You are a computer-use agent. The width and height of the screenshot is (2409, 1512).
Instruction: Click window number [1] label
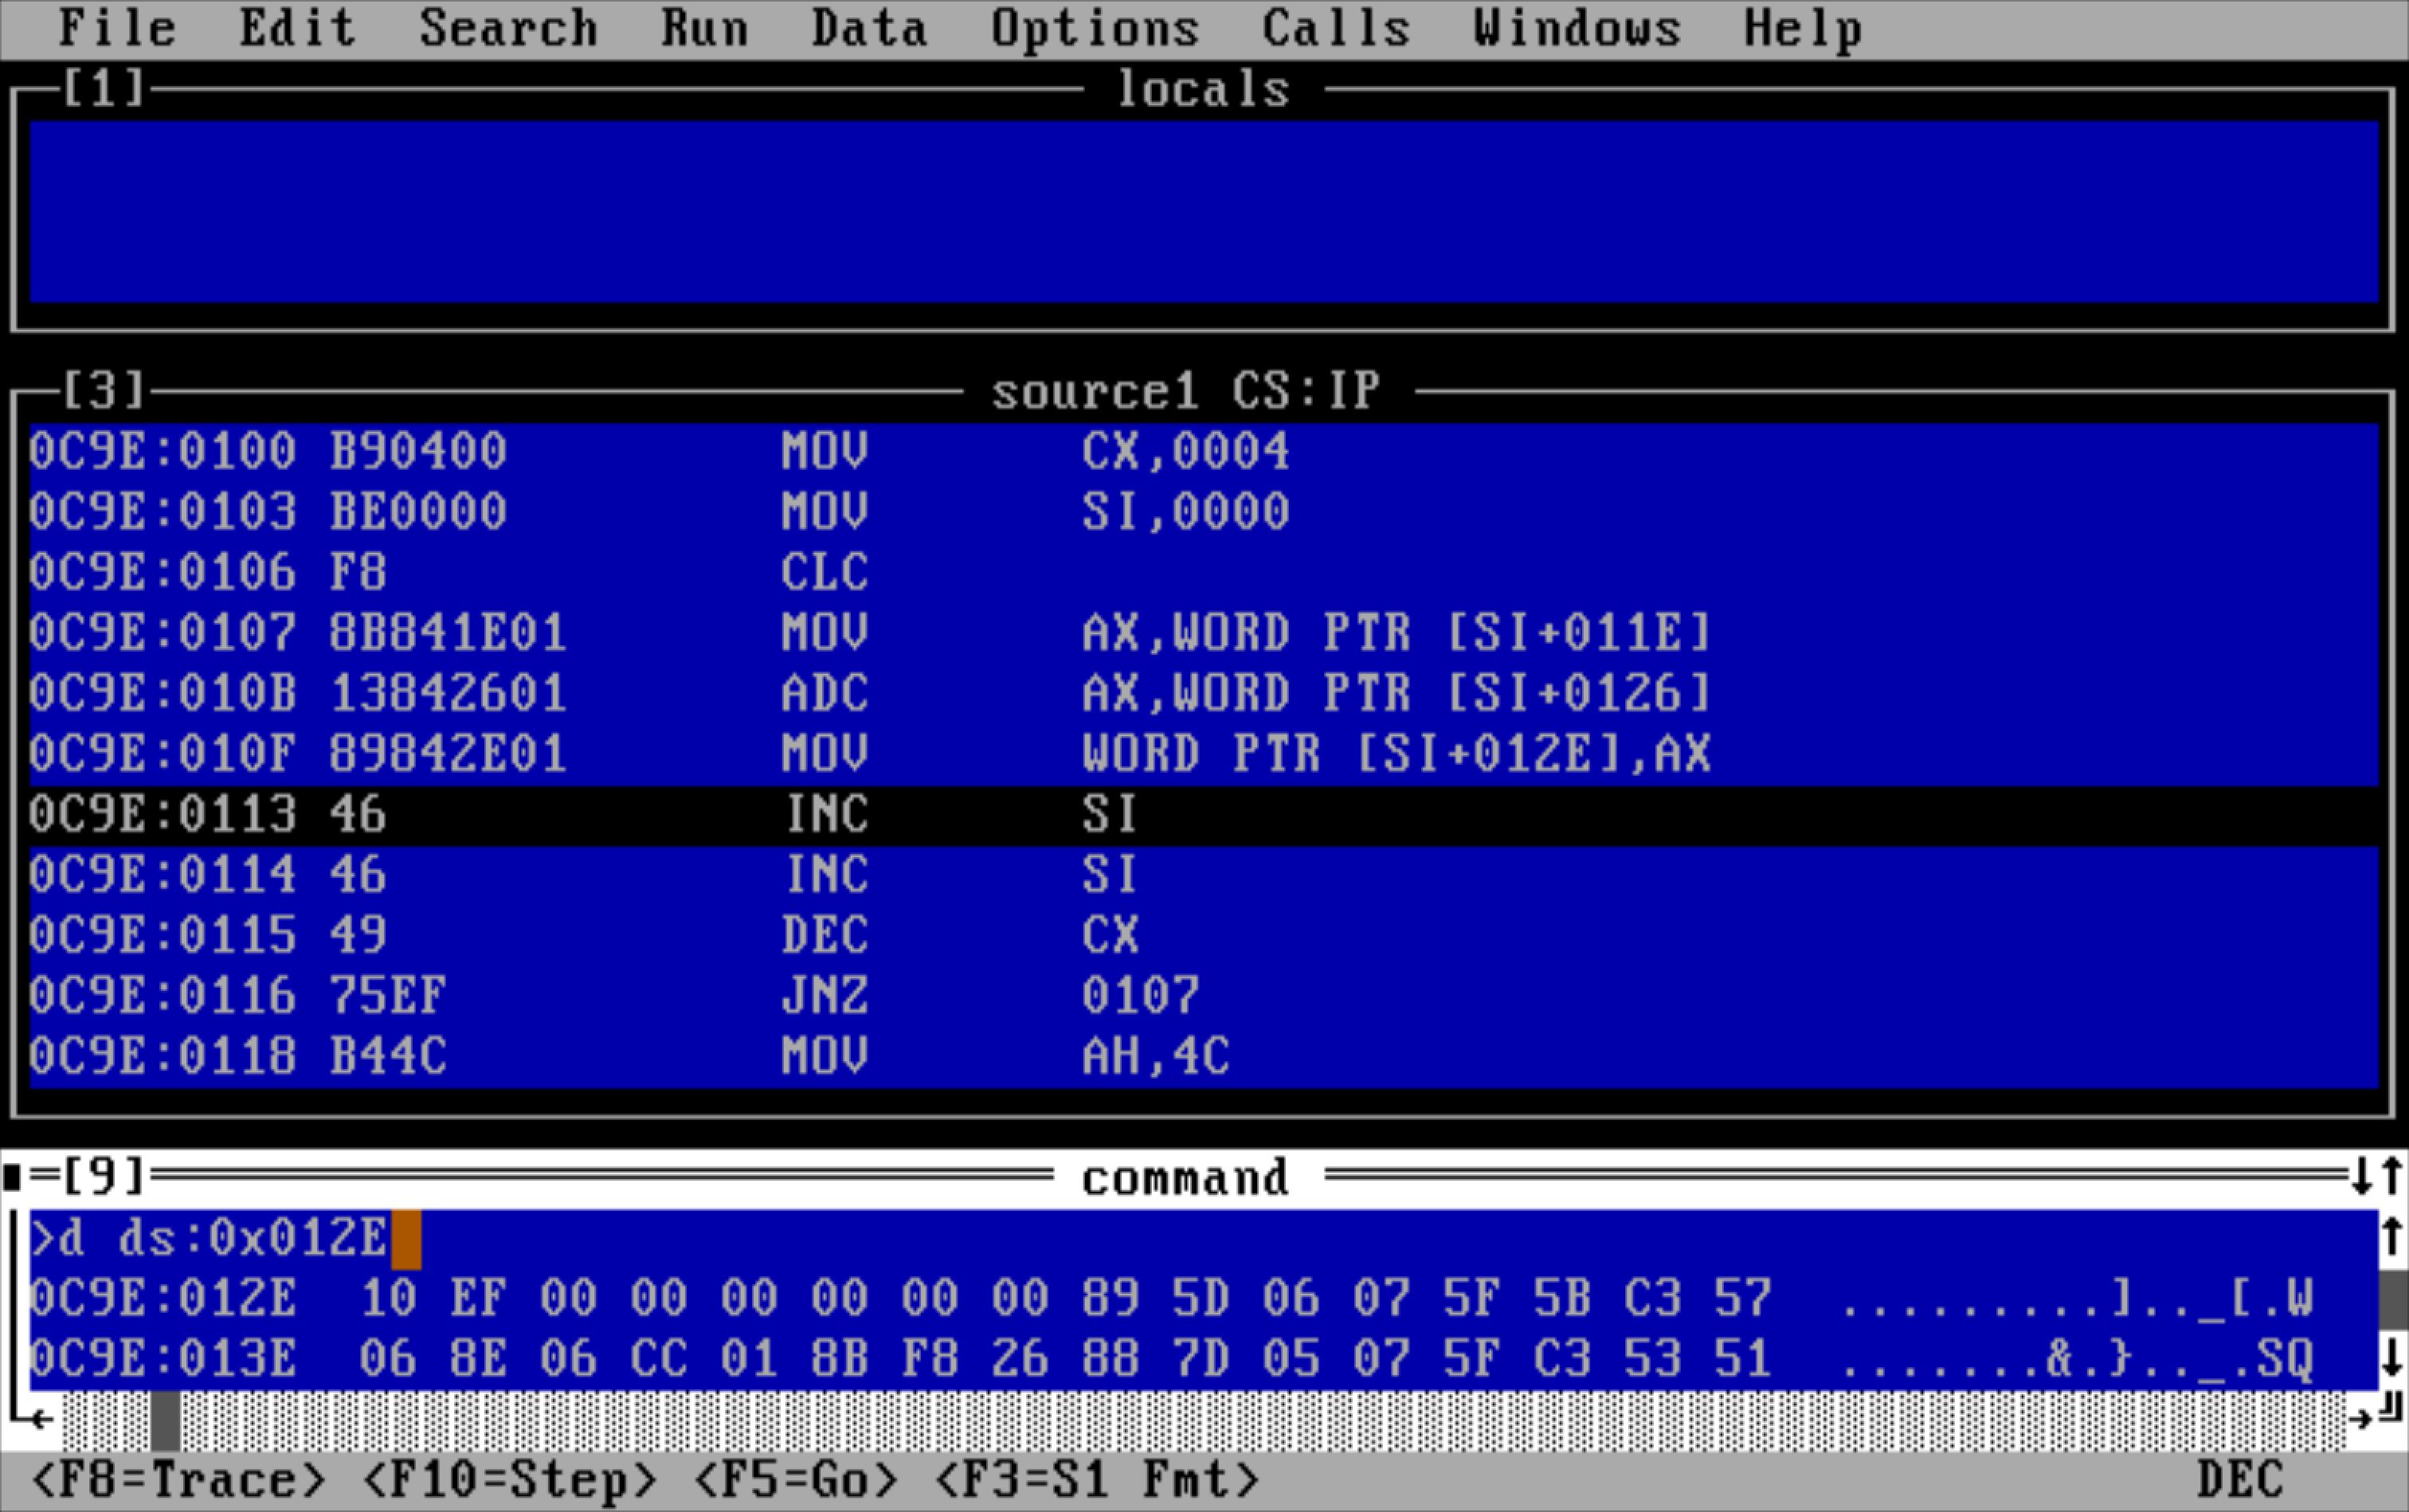point(104,89)
